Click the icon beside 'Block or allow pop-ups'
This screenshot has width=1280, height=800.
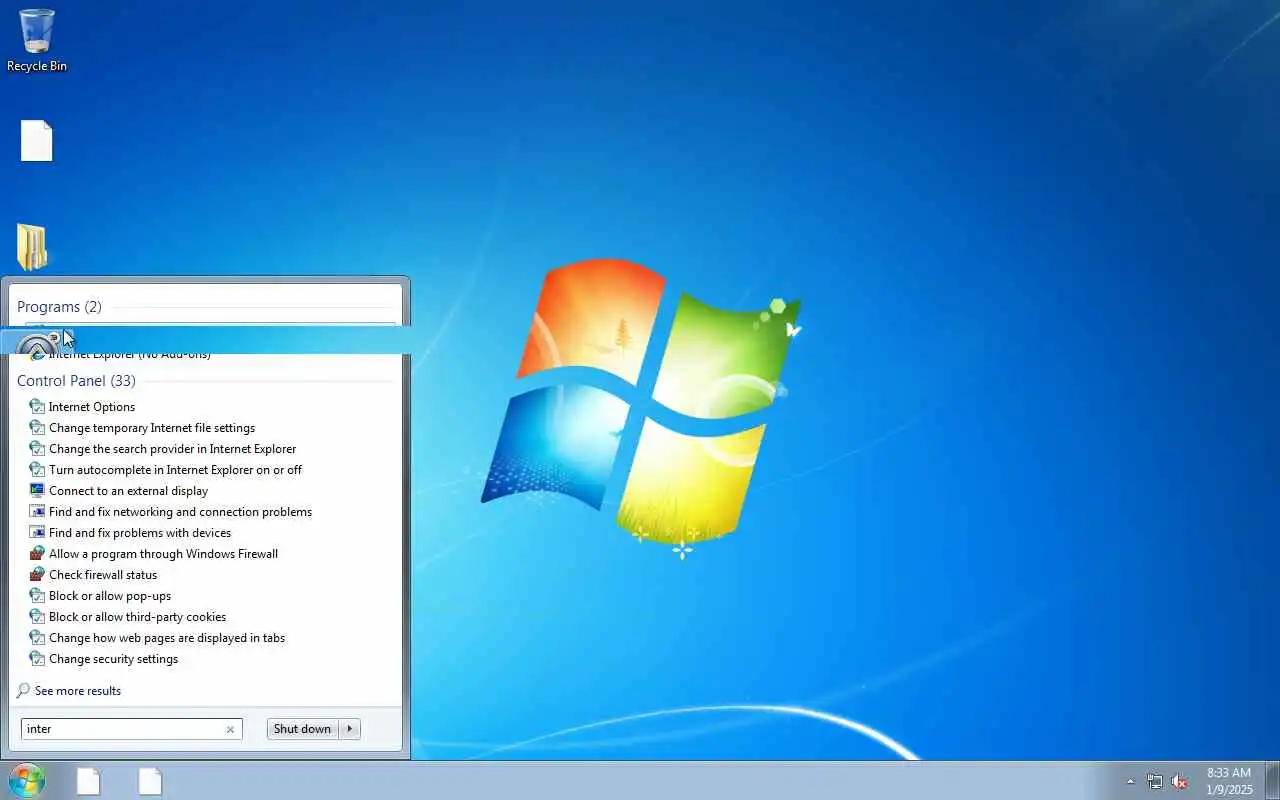coord(37,596)
